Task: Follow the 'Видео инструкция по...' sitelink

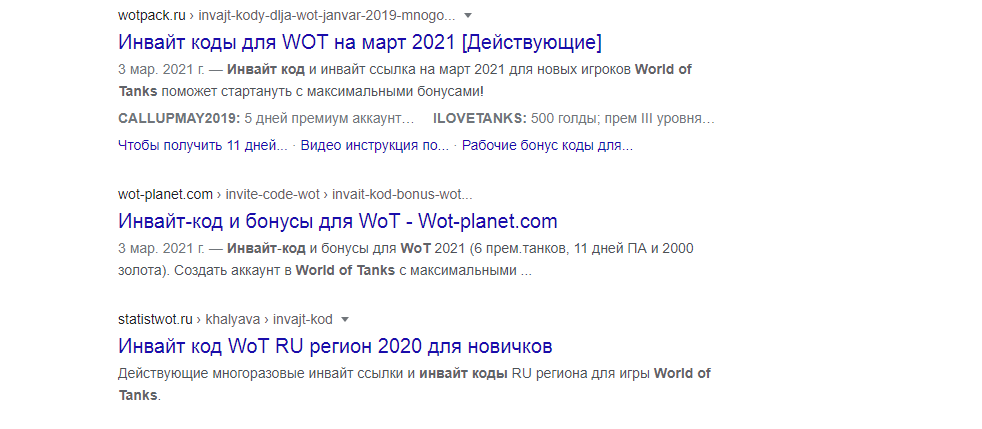Action: (x=375, y=145)
